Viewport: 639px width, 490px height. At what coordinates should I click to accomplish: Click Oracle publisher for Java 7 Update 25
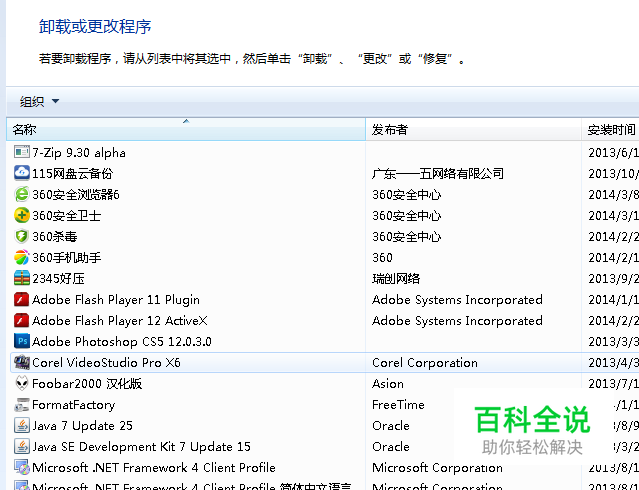pyautogui.click(x=390, y=426)
